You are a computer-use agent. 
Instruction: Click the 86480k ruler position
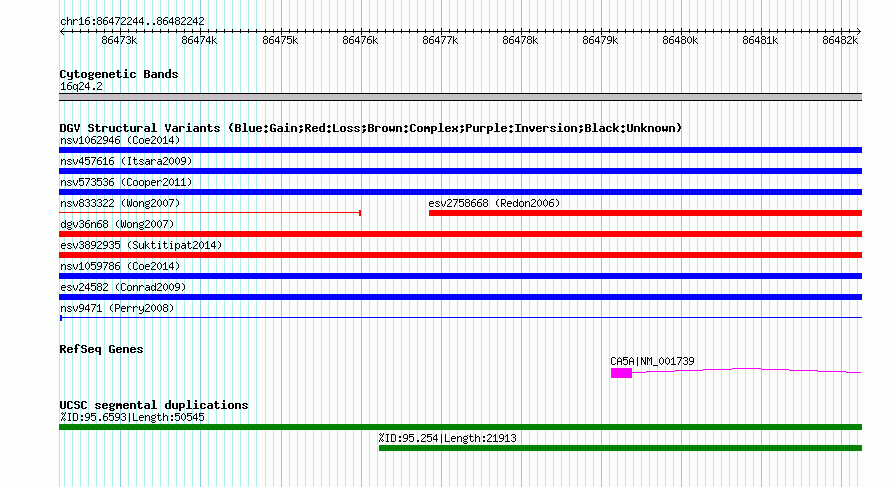(680, 40)
